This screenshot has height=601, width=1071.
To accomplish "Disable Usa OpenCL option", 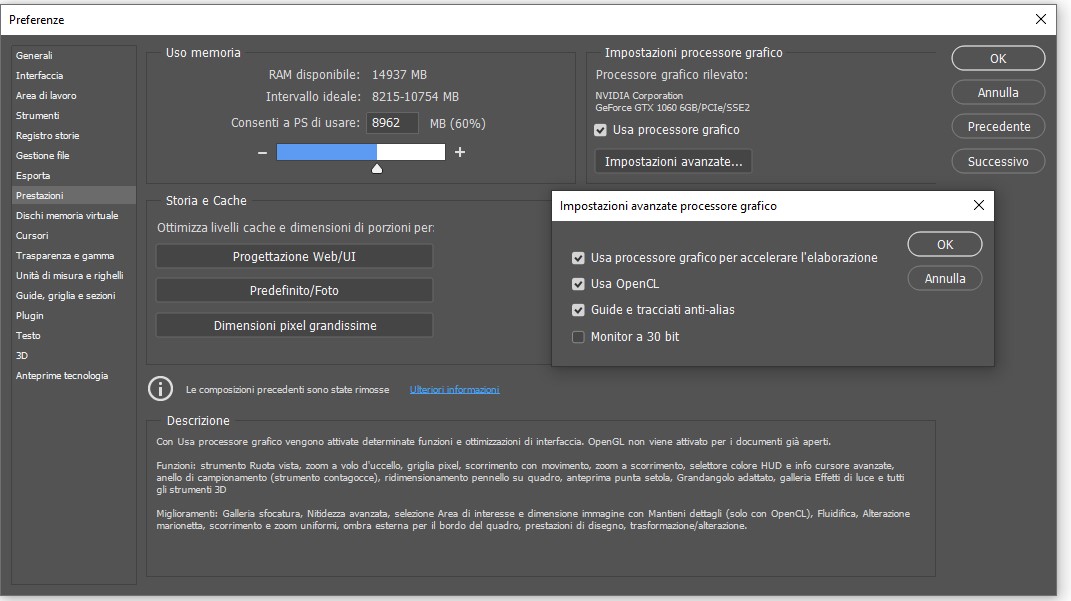I will click(578, 284).
